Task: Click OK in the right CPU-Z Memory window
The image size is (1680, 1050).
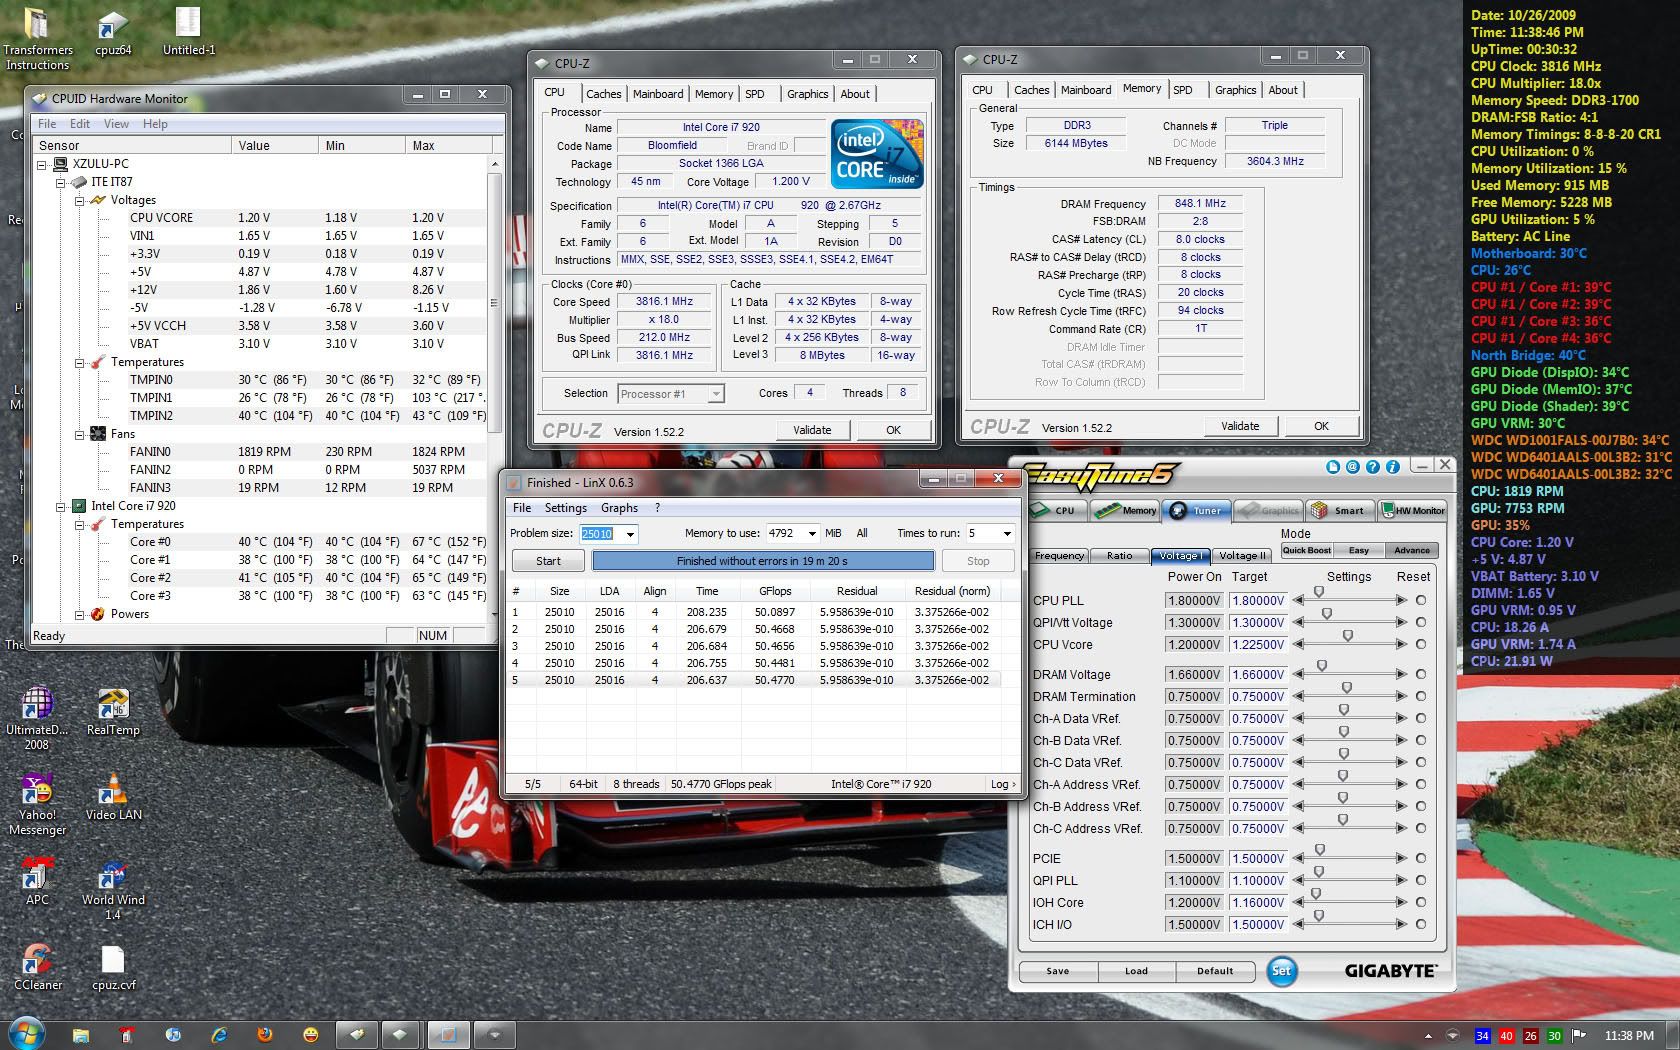Action: (1321, 426)
